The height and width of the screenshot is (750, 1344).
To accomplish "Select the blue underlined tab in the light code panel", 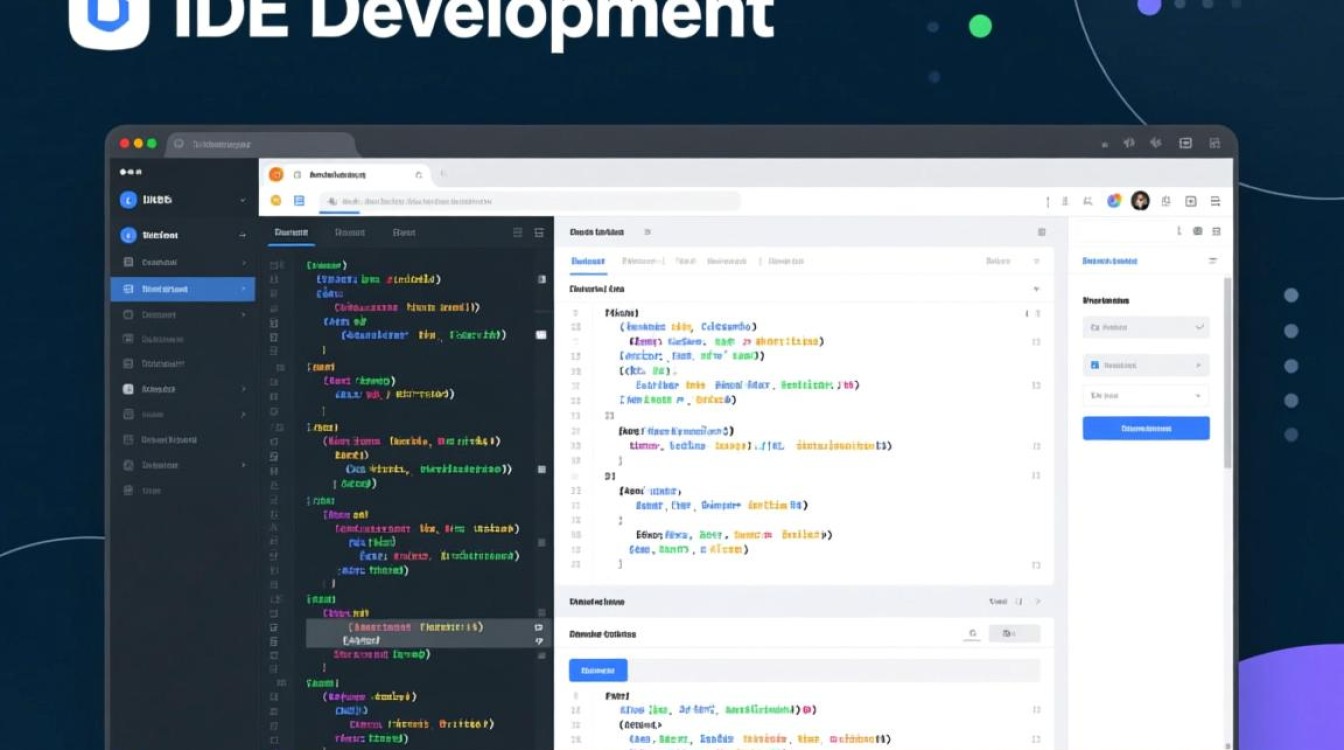I will pyautogui.click(x=588, y=261).
